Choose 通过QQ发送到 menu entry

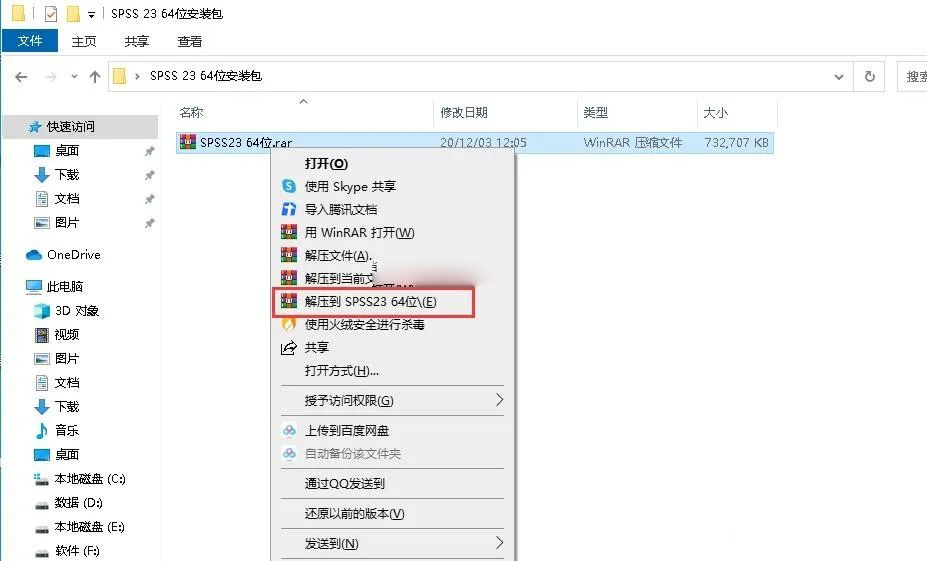click(393, 484)
